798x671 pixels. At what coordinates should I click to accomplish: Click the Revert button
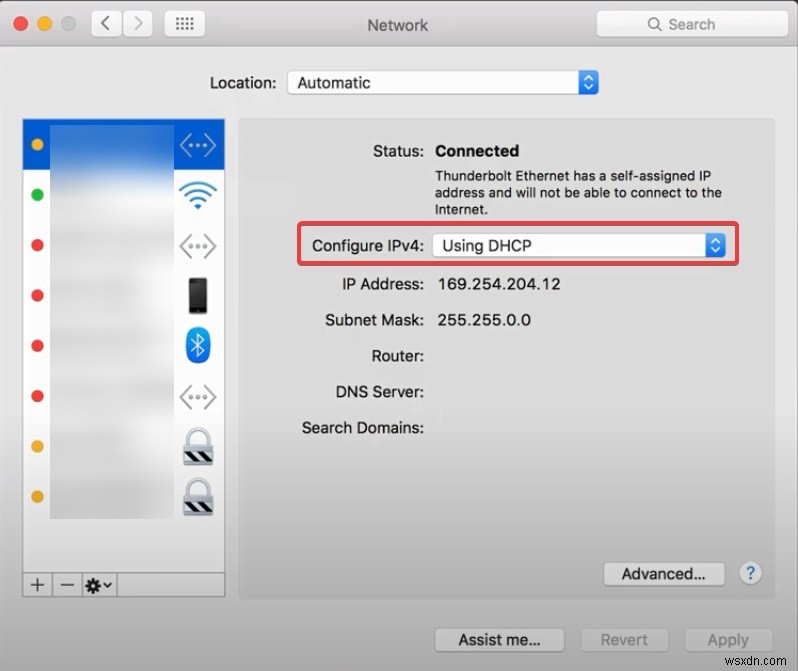pyautogui.click(x=624, y=639)
